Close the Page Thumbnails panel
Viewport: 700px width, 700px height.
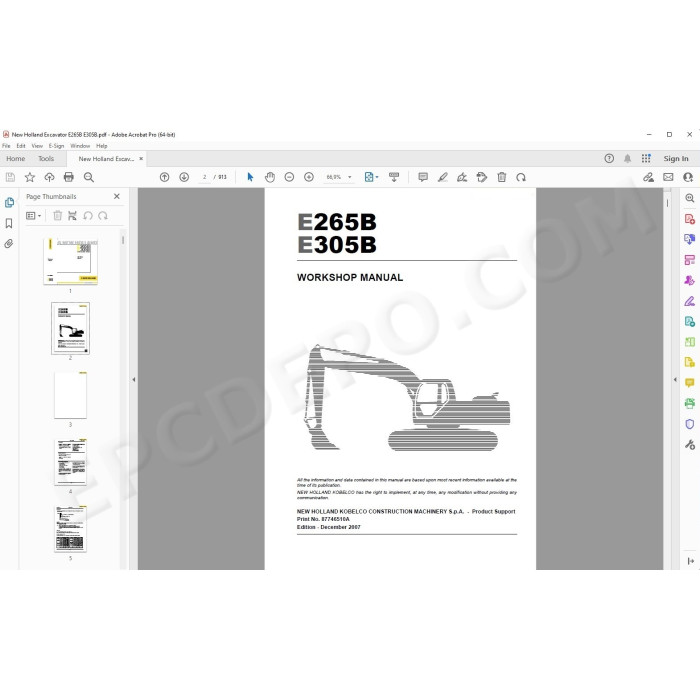(117, 196)
